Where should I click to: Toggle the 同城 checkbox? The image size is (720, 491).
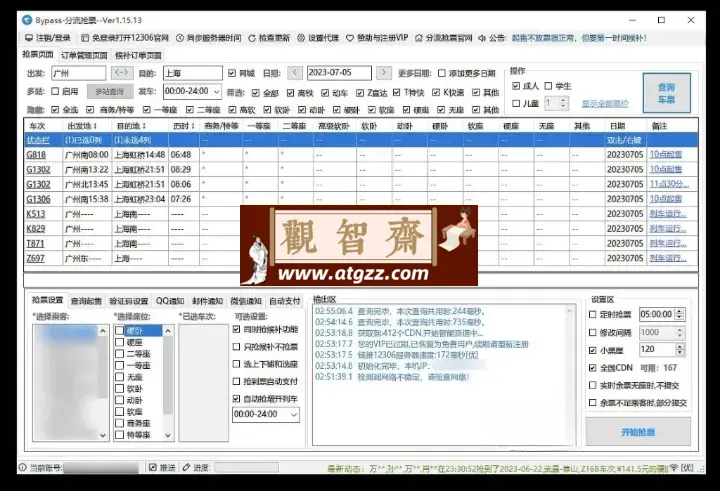pos(232,73)
